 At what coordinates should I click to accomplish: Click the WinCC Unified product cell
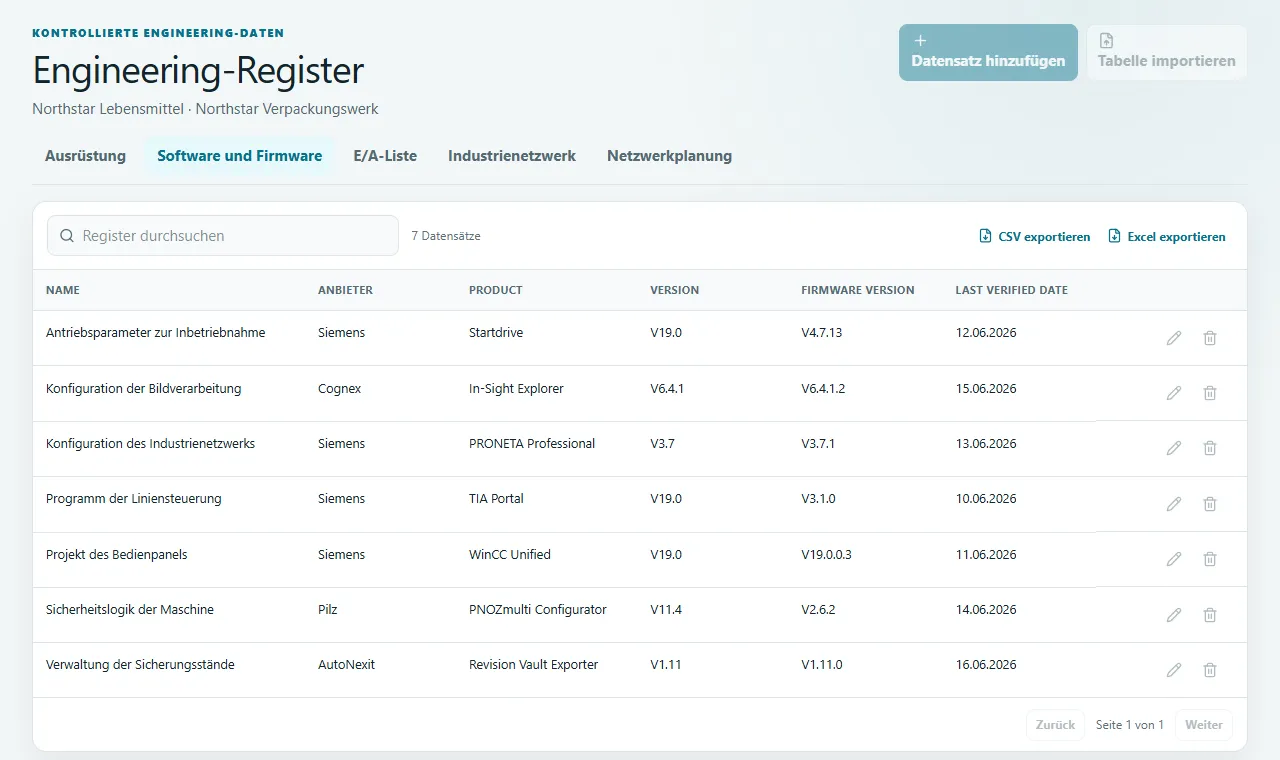coord(510,555)
